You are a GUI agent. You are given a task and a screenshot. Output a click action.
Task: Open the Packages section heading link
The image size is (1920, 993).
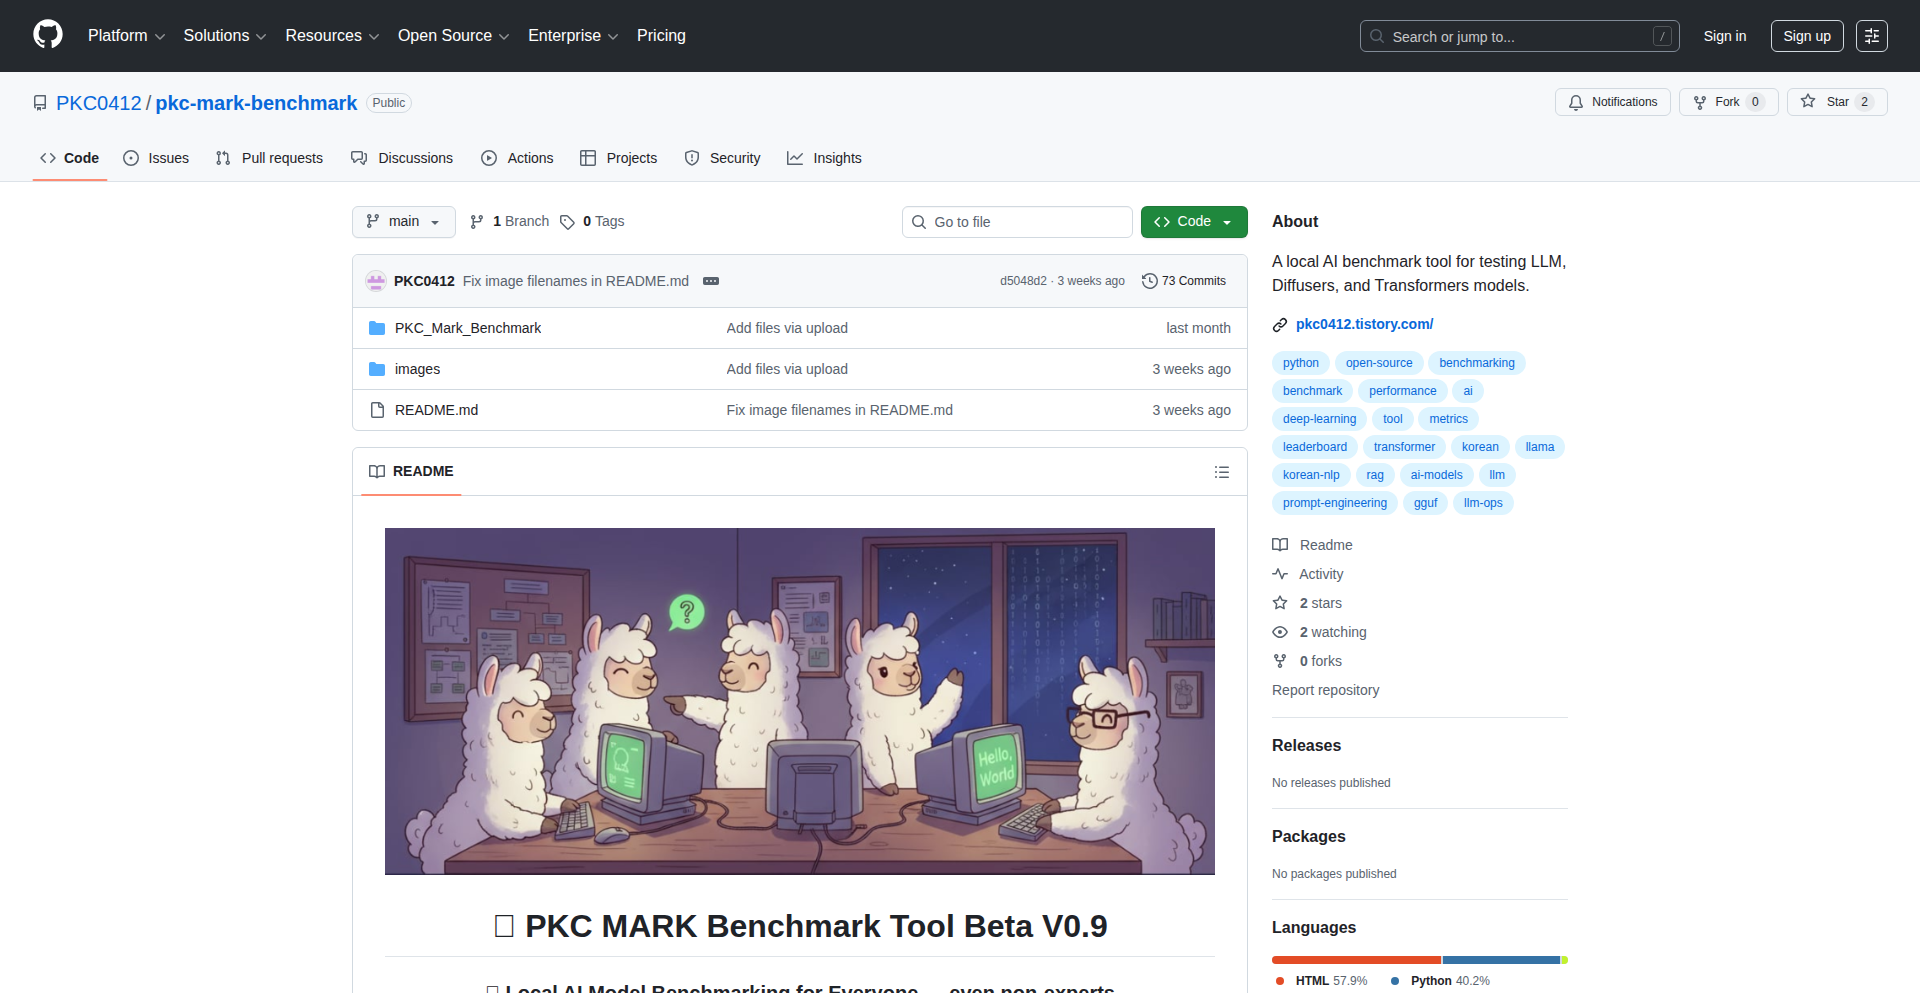[1308, 837]
